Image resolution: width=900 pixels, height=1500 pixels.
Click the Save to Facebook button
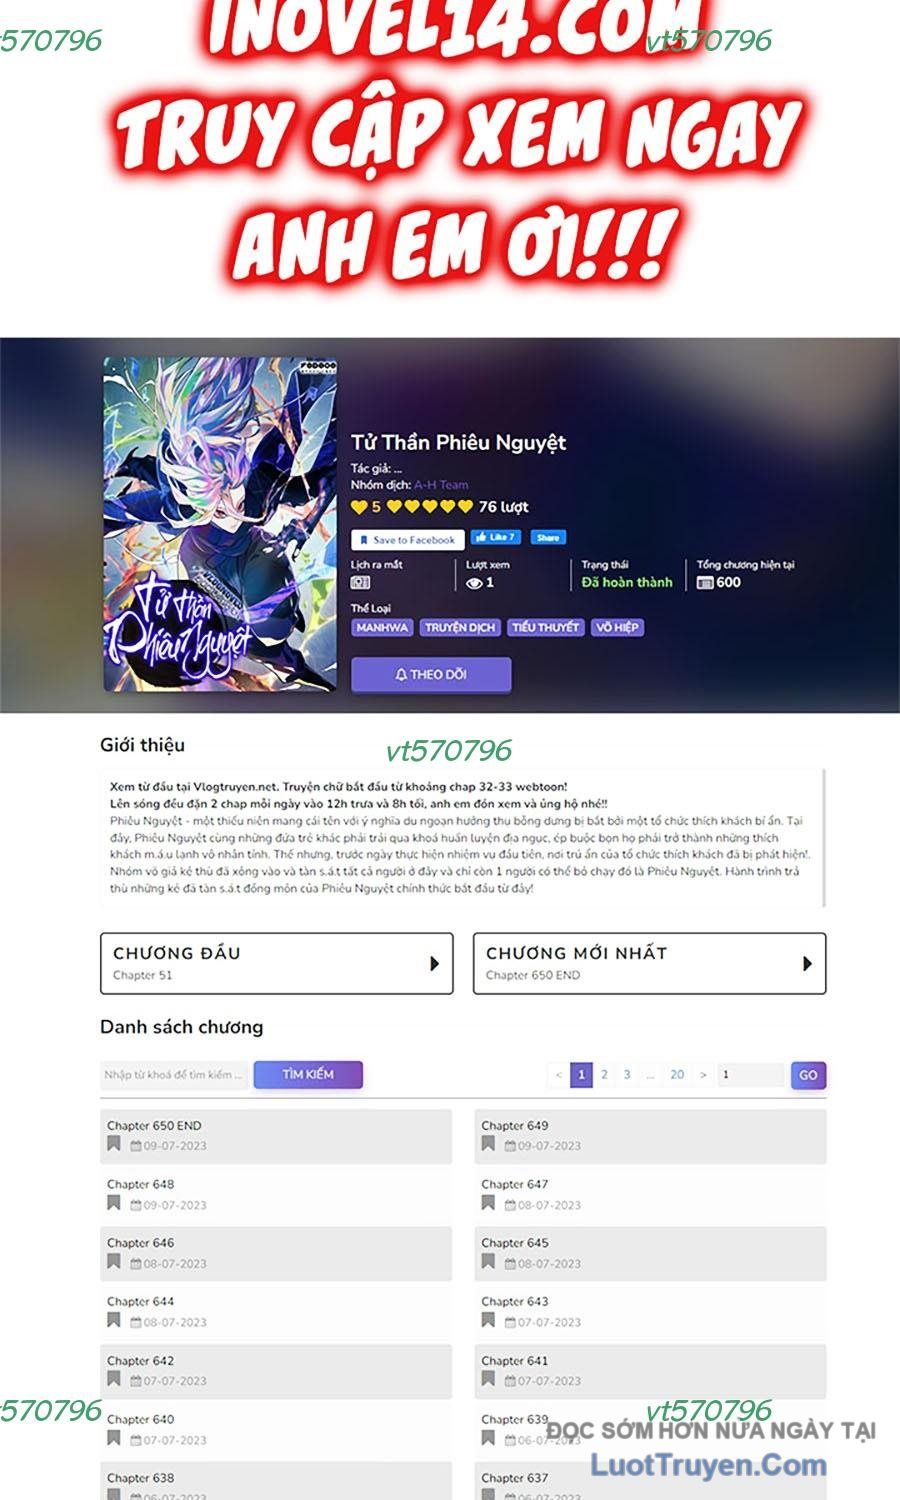408,539
